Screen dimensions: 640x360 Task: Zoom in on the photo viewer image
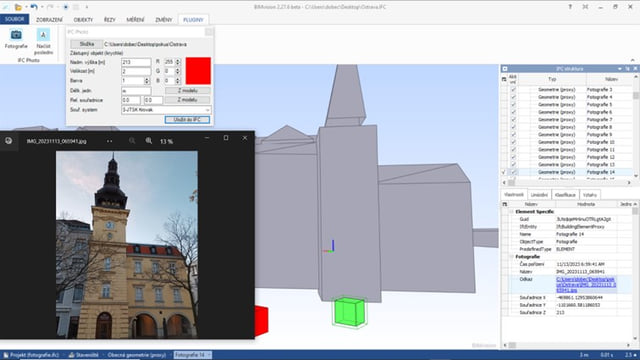[149, 141]
